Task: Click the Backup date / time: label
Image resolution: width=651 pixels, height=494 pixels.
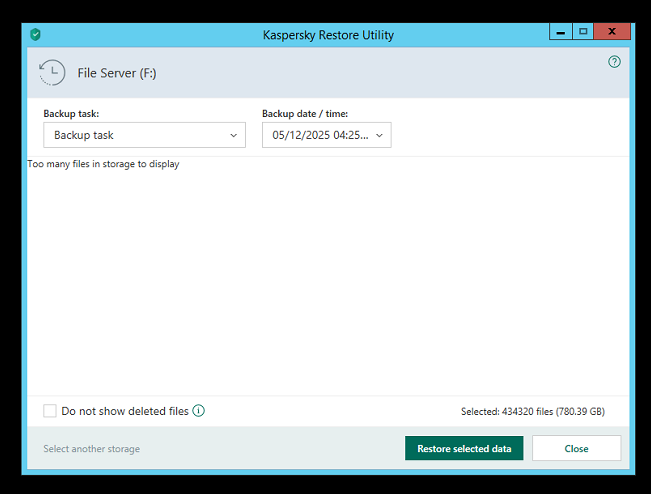Action: point(305,114)
